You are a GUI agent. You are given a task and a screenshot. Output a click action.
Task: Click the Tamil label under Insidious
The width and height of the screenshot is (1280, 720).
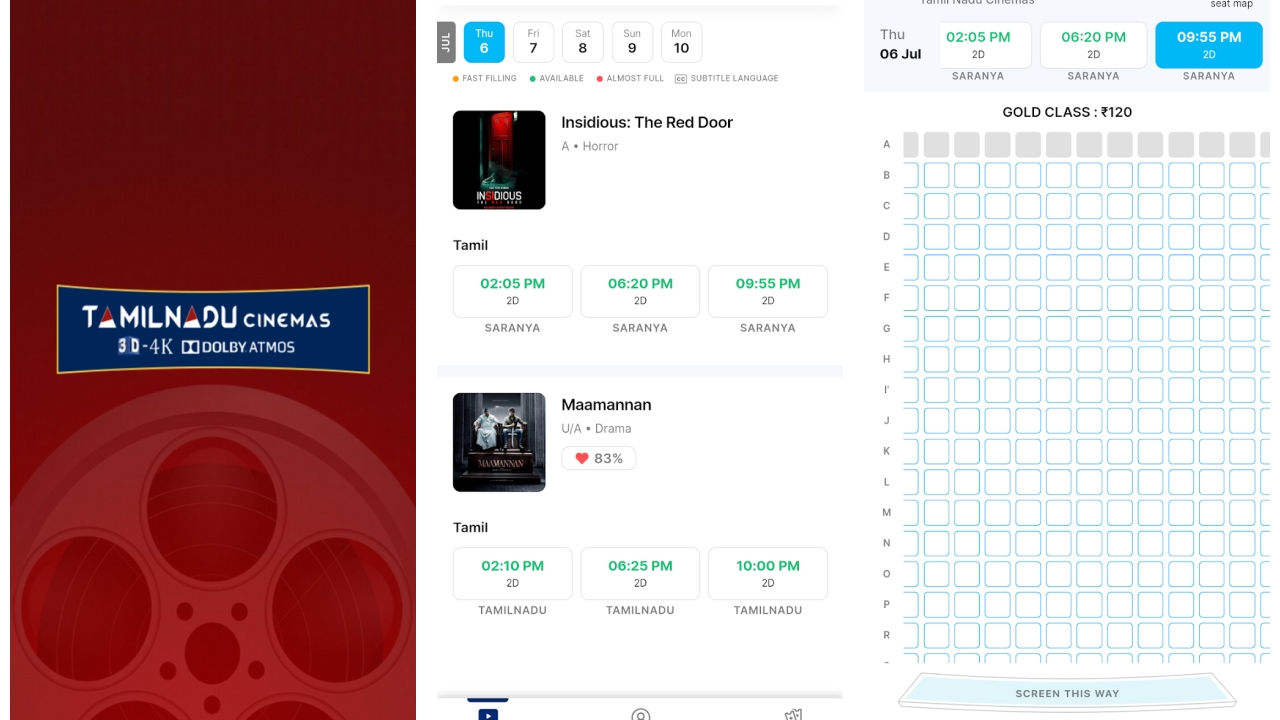coord(471,245)
